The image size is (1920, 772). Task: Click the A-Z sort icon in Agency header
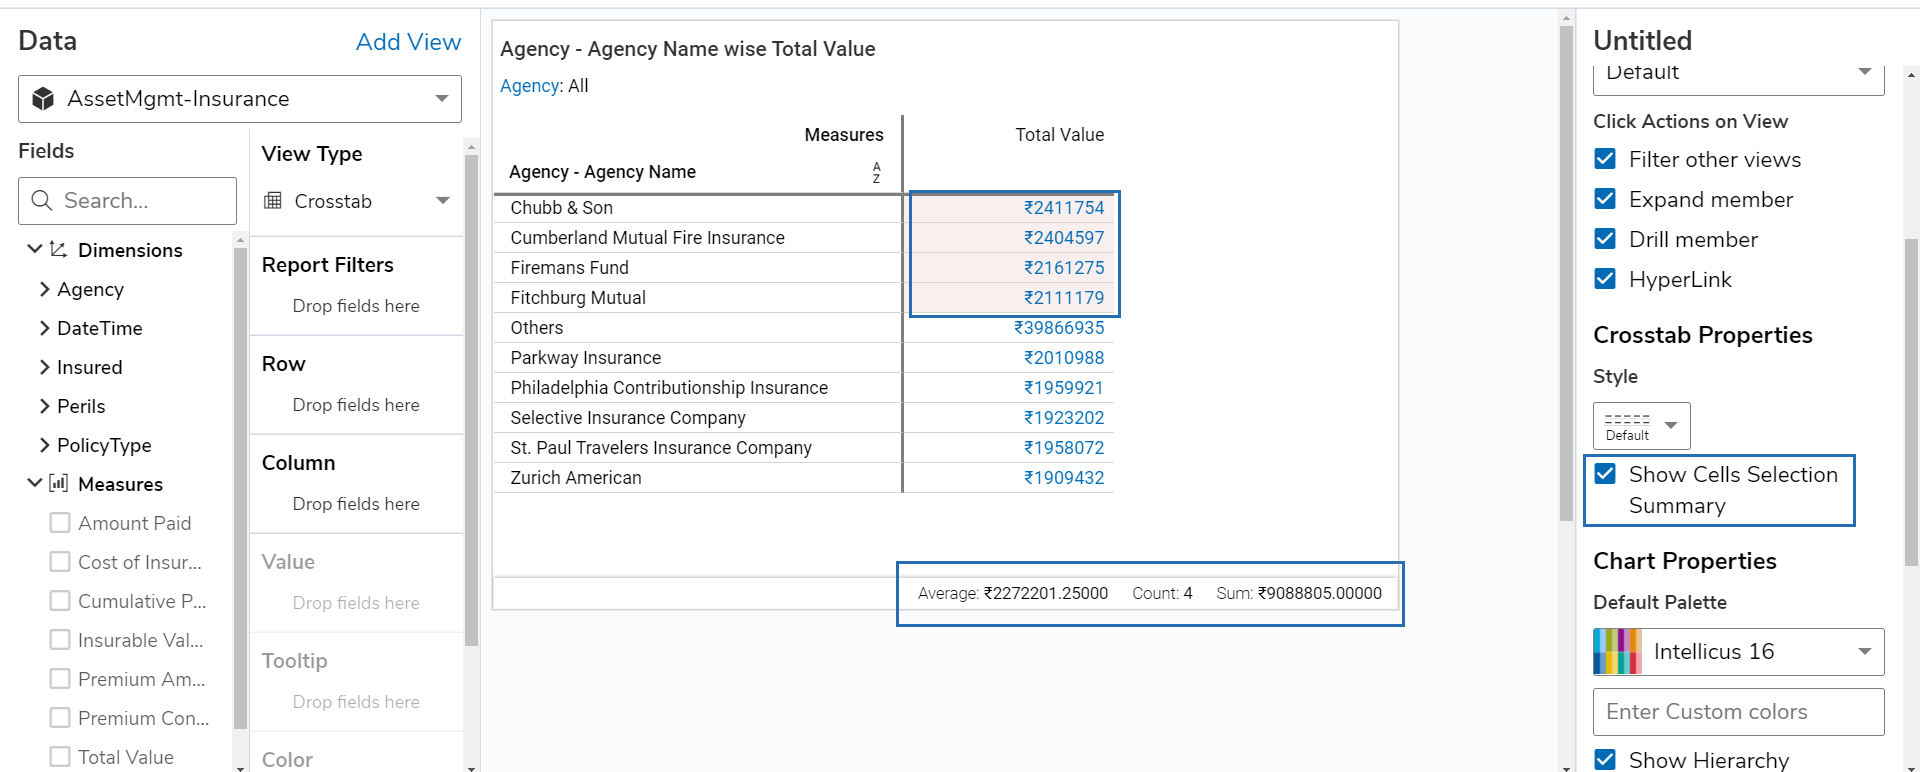(x=876, y=172)
